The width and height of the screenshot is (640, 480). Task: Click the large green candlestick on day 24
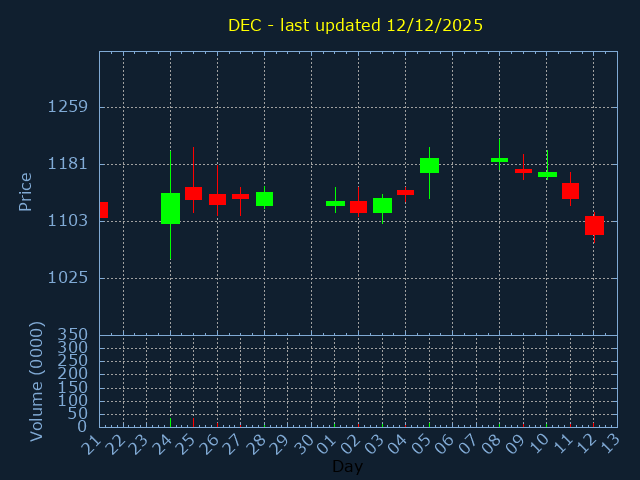tap(171, 208)
